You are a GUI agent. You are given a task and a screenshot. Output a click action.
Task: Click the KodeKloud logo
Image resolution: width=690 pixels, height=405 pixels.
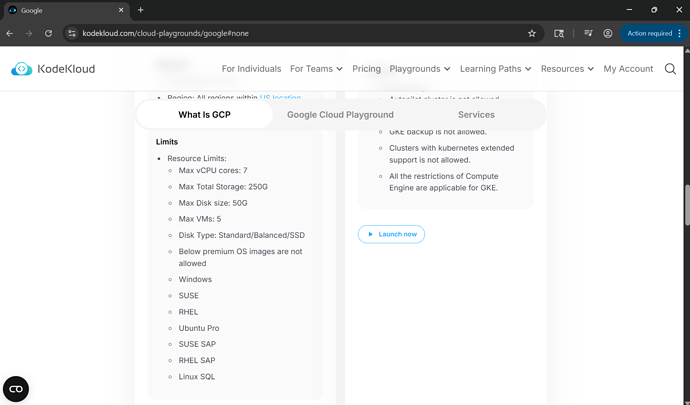(x=54, y=69)
